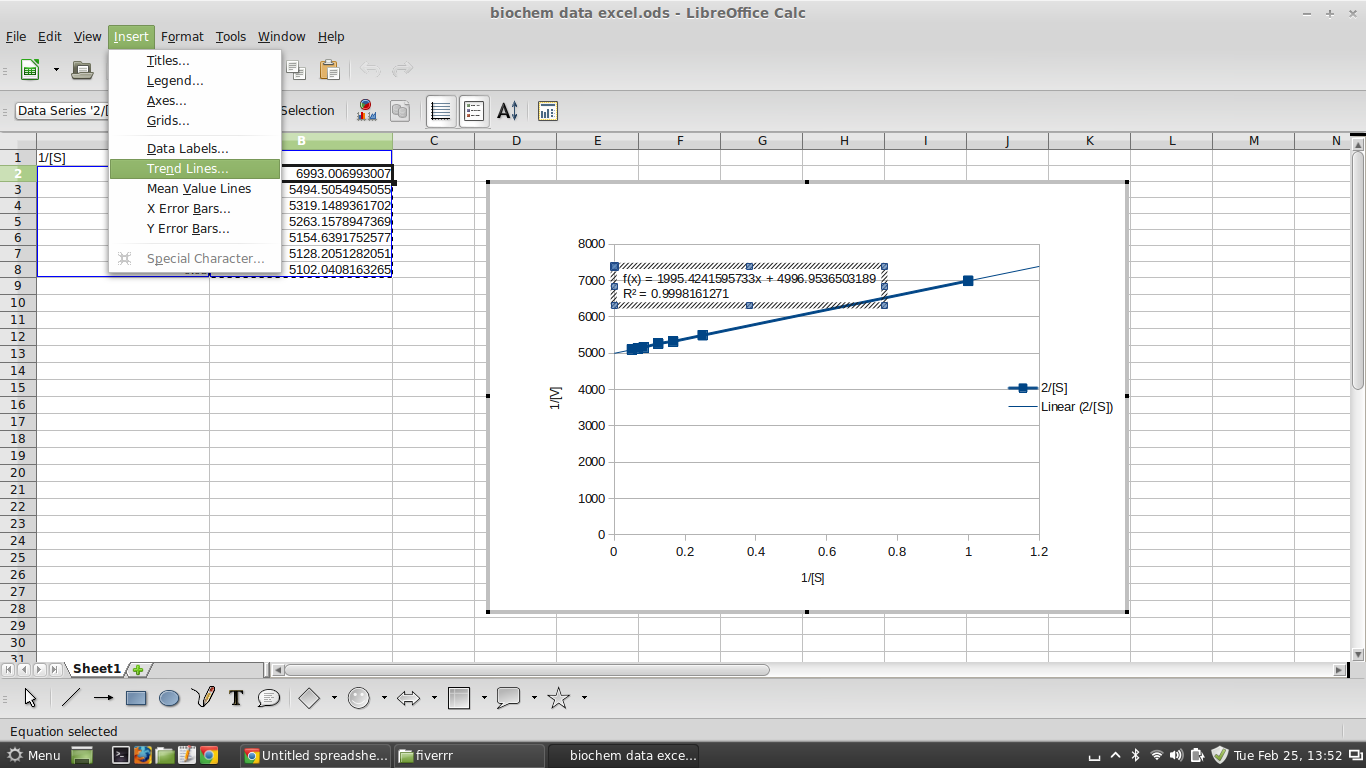Choose Trend Lines from the Insert menu
1366x768 pixels.
click(x=186, y=168)
